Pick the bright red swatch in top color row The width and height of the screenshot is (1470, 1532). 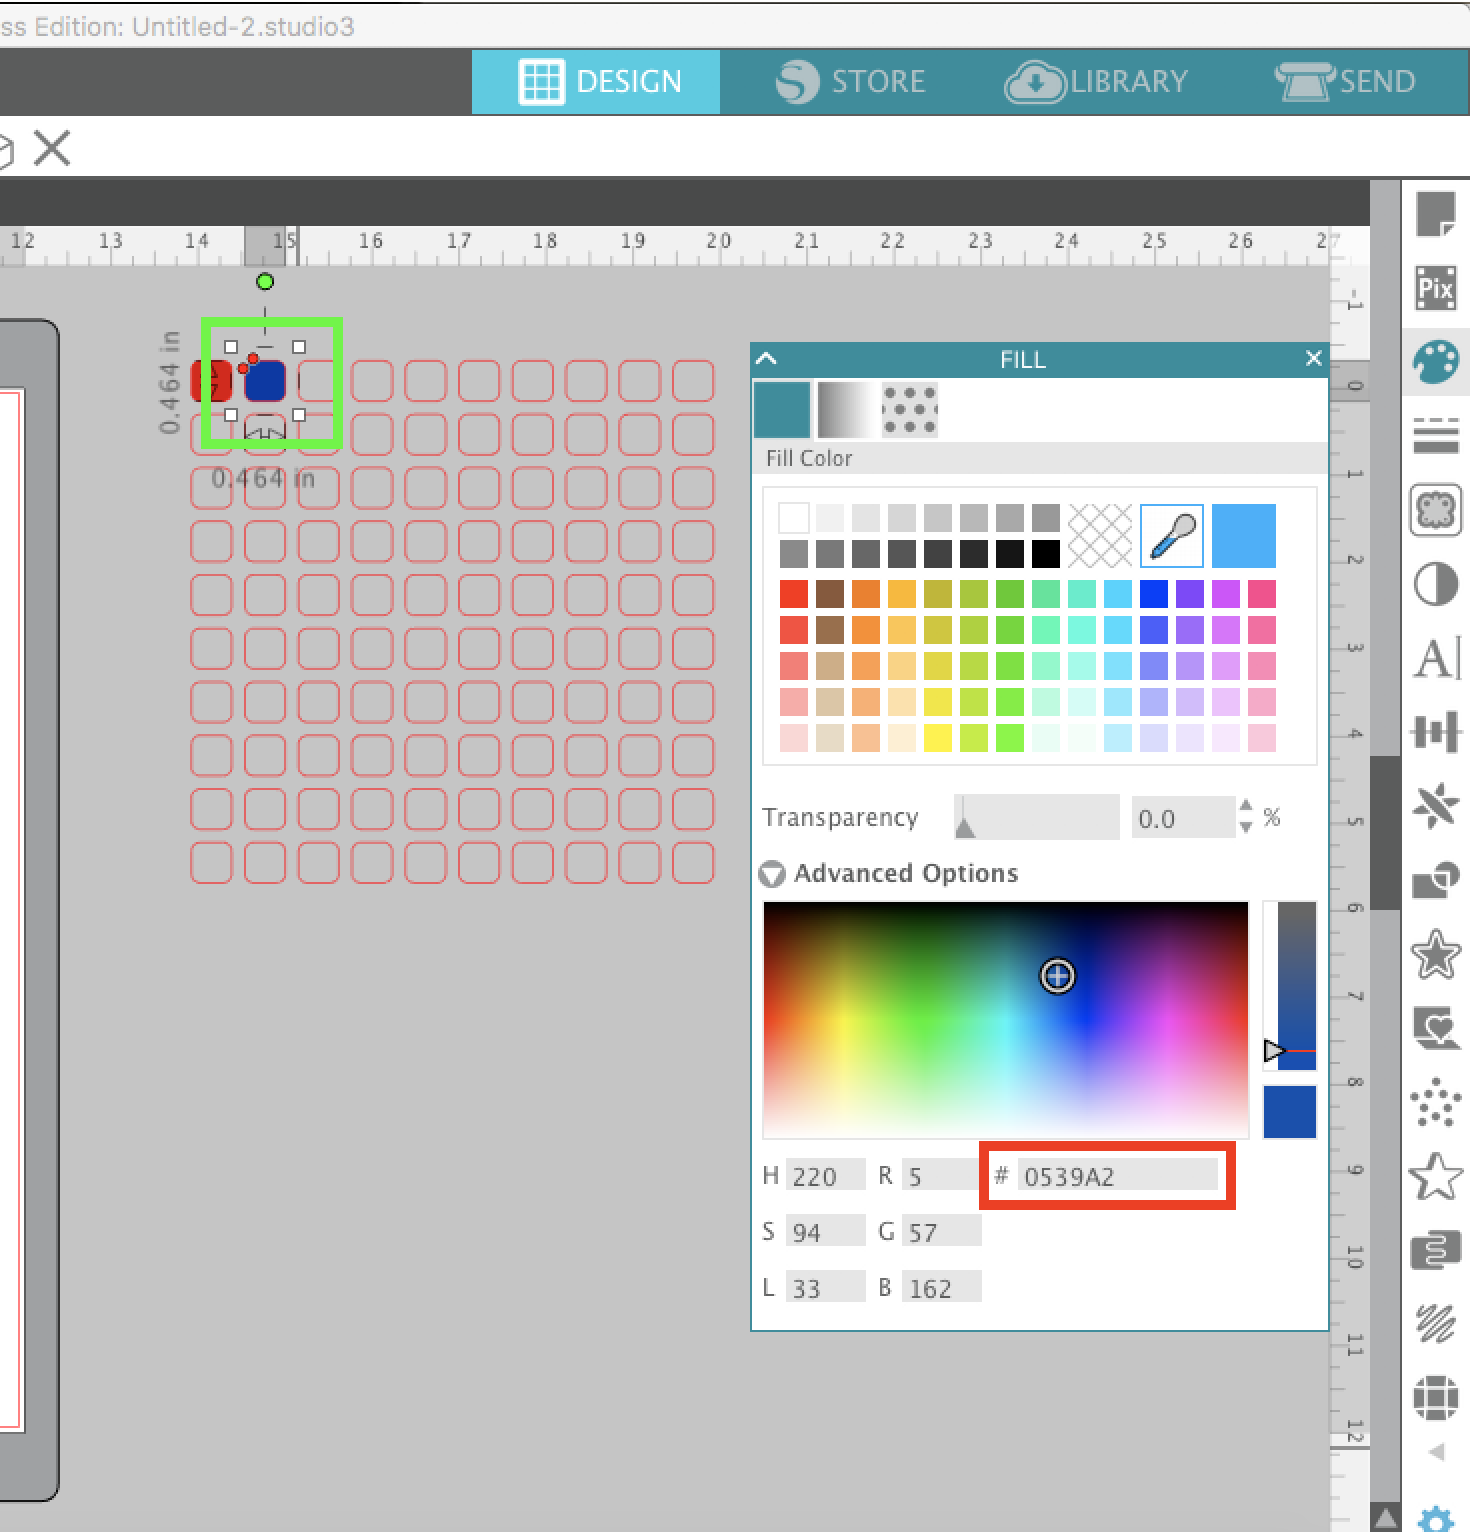click(794, 594)
